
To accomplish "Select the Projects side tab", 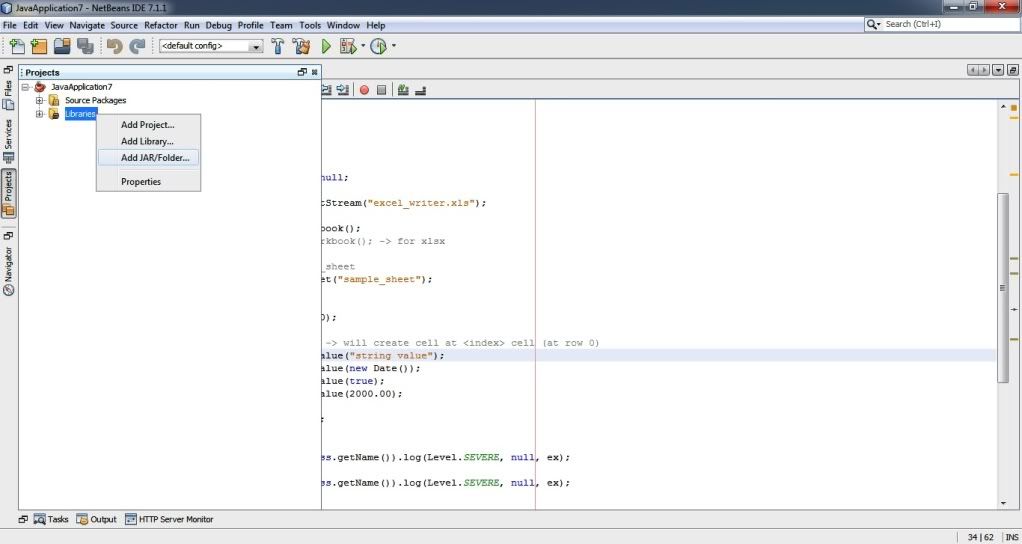I will 8,193.
